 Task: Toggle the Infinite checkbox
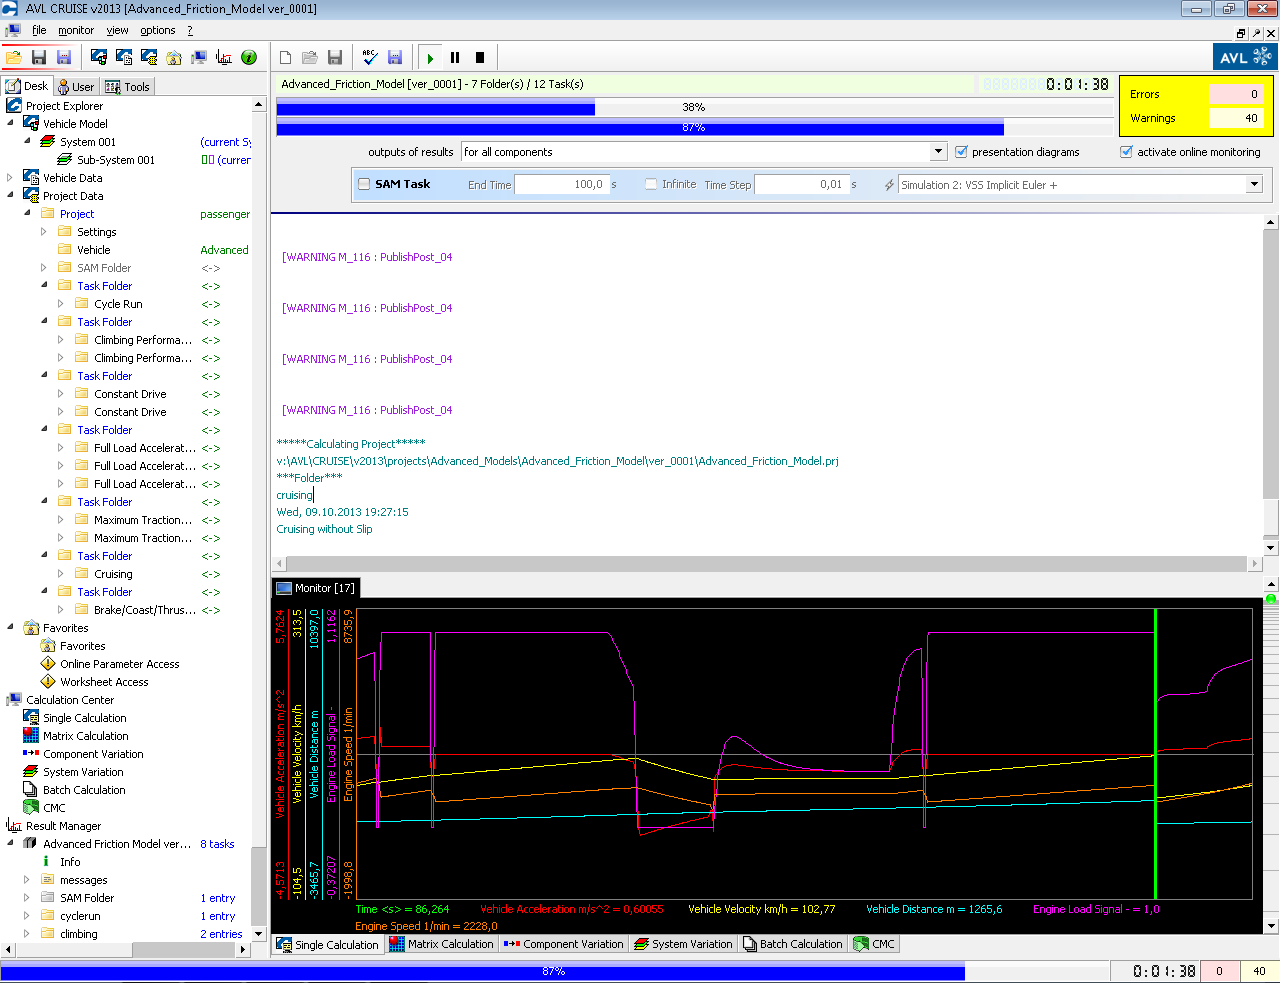[651, 184]
